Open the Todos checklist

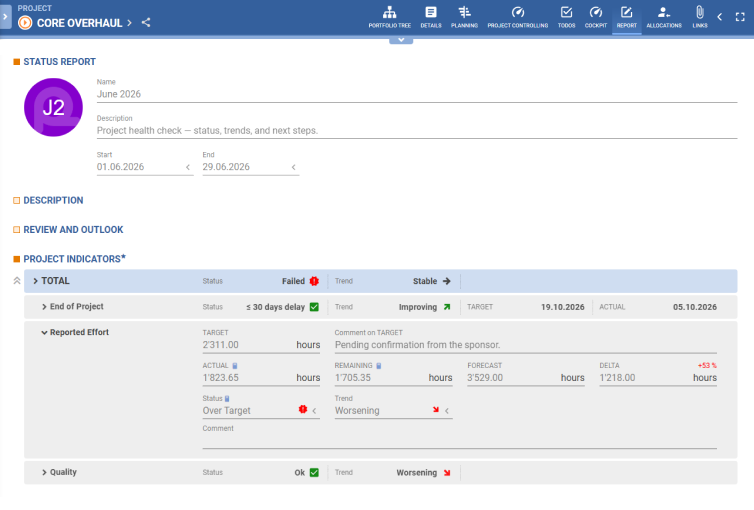[x=566, y=17]
